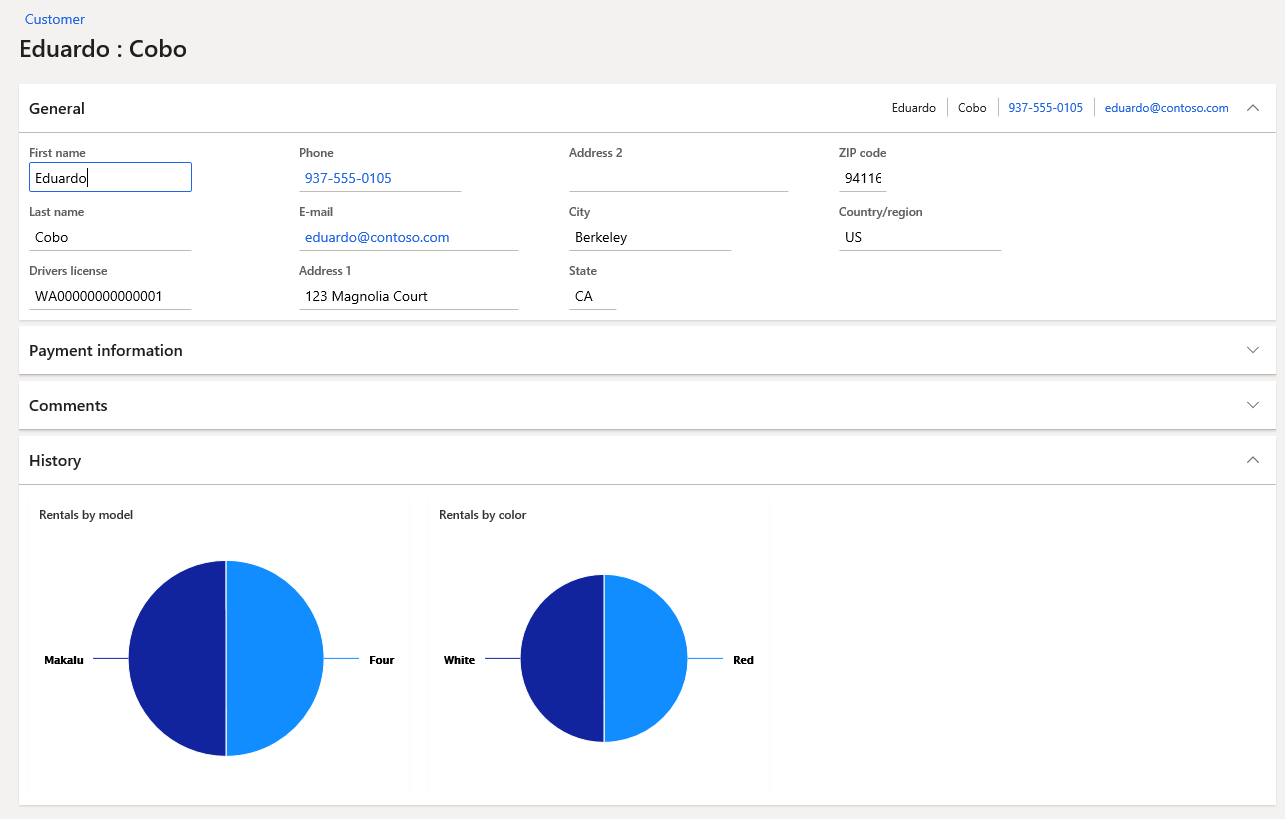Expand the Payment information section
This screenshot has width=1285, height=819.
point(1253,350)
